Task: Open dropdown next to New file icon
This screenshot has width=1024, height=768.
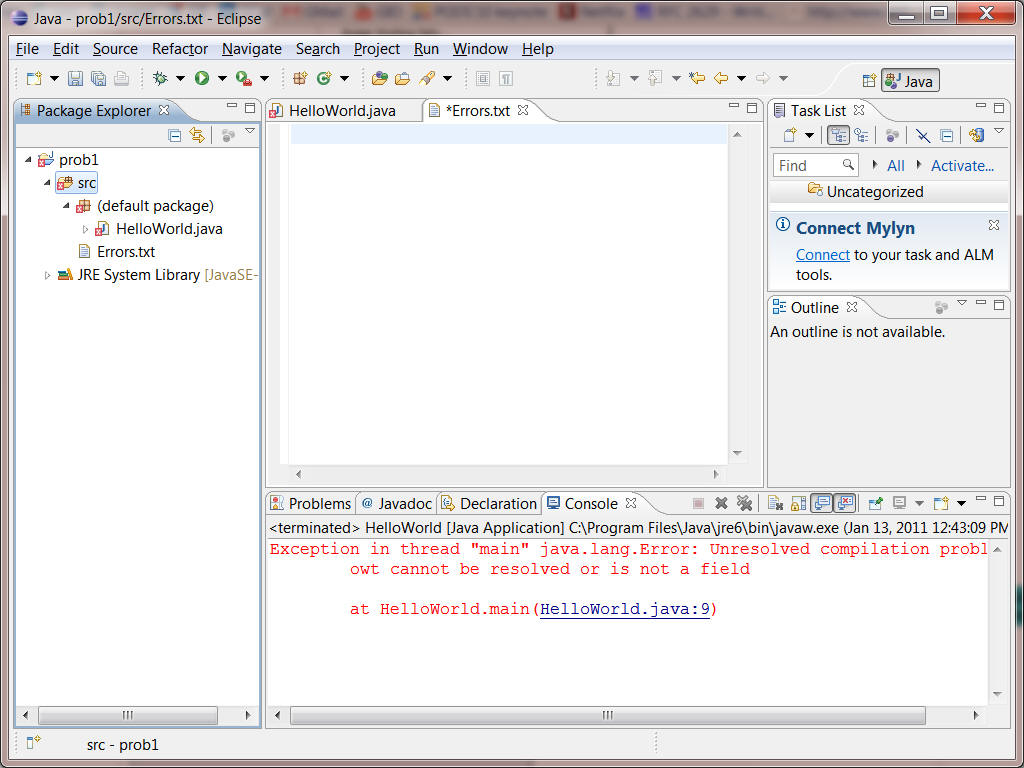Action: [x=54, y=79]
